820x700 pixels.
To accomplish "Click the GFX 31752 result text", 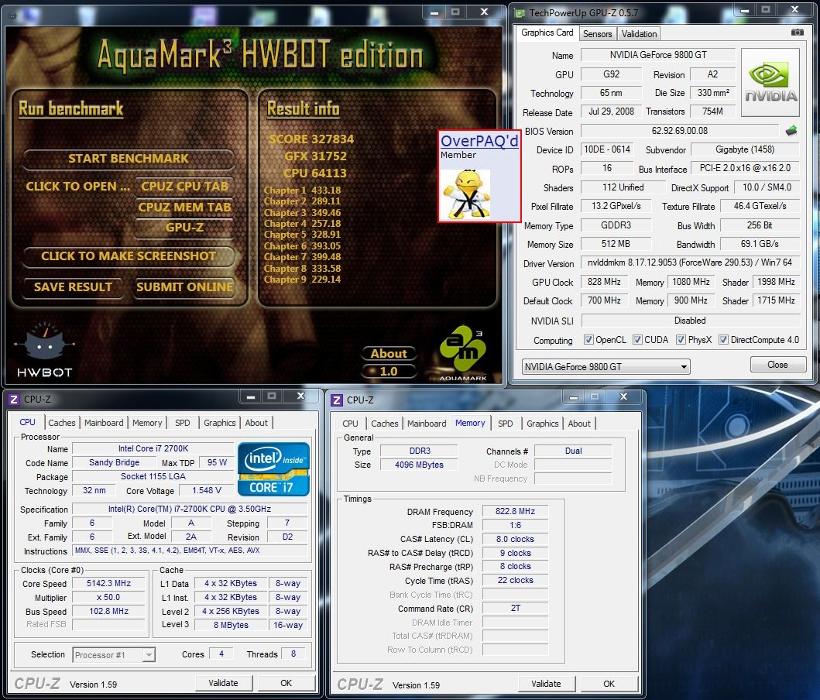I will [315, 156].
